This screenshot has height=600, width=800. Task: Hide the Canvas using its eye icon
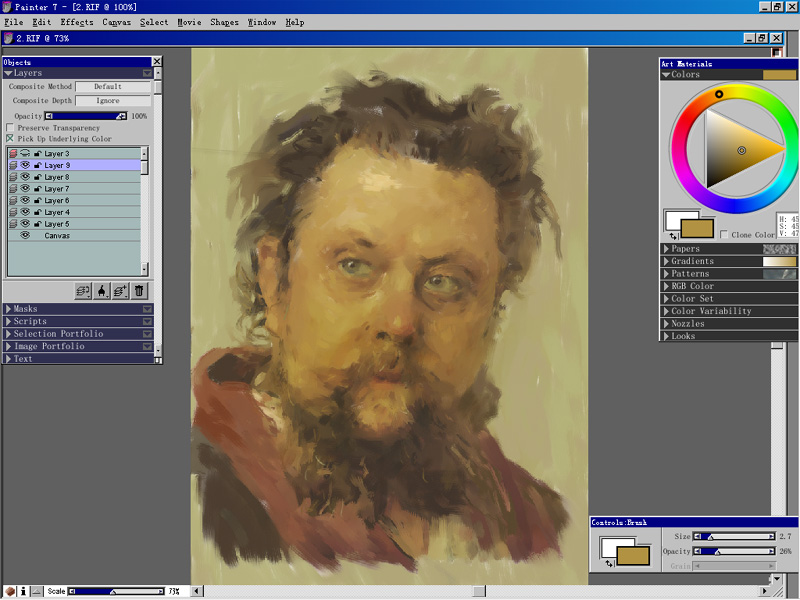pyautogui.click(x=25, y=235)
